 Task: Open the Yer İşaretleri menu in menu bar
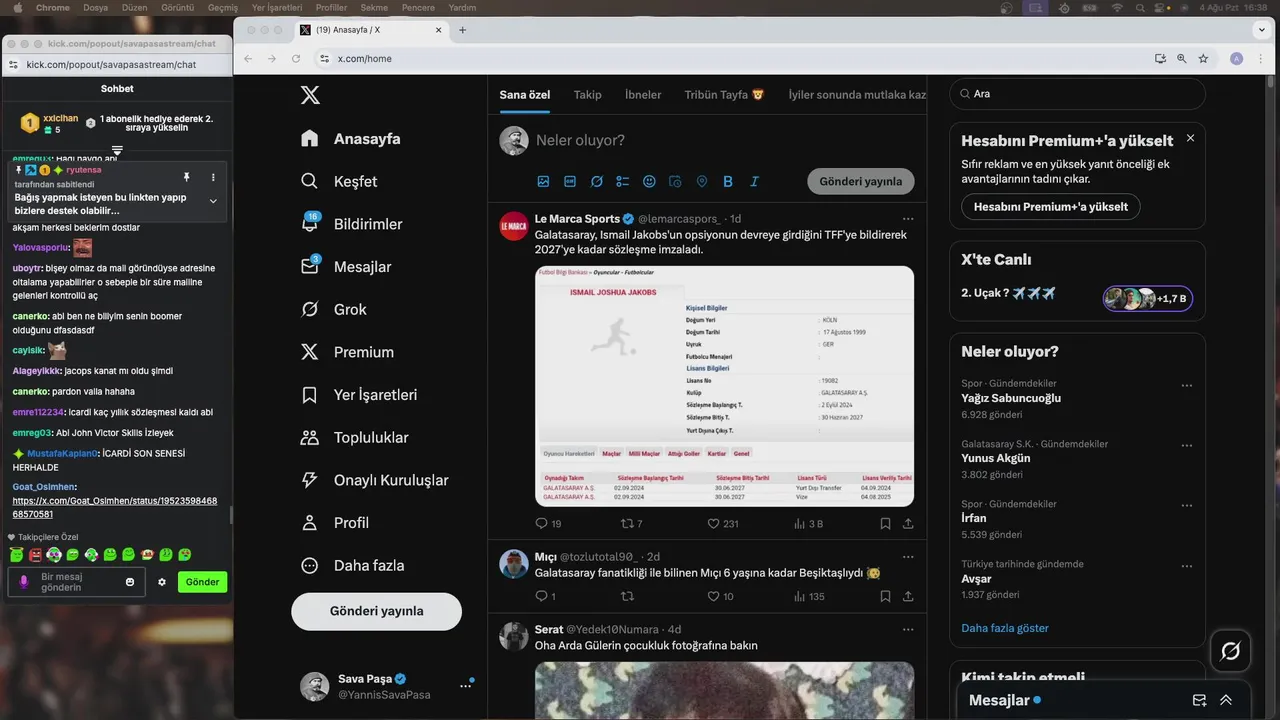click(x=277, y=7)
